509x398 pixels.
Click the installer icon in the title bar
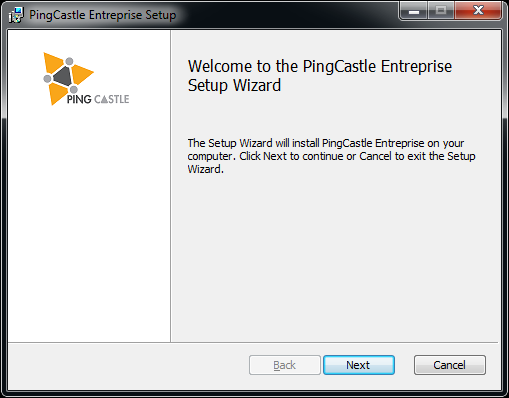16,15
